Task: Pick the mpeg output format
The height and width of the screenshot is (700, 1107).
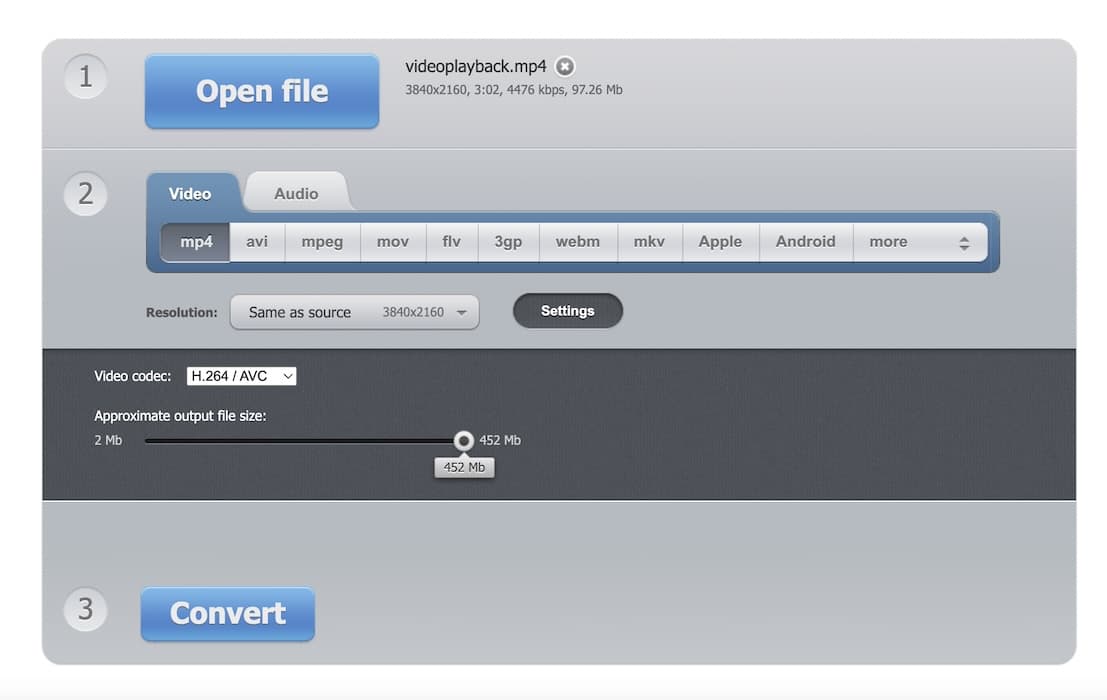Action: (322, 242)
